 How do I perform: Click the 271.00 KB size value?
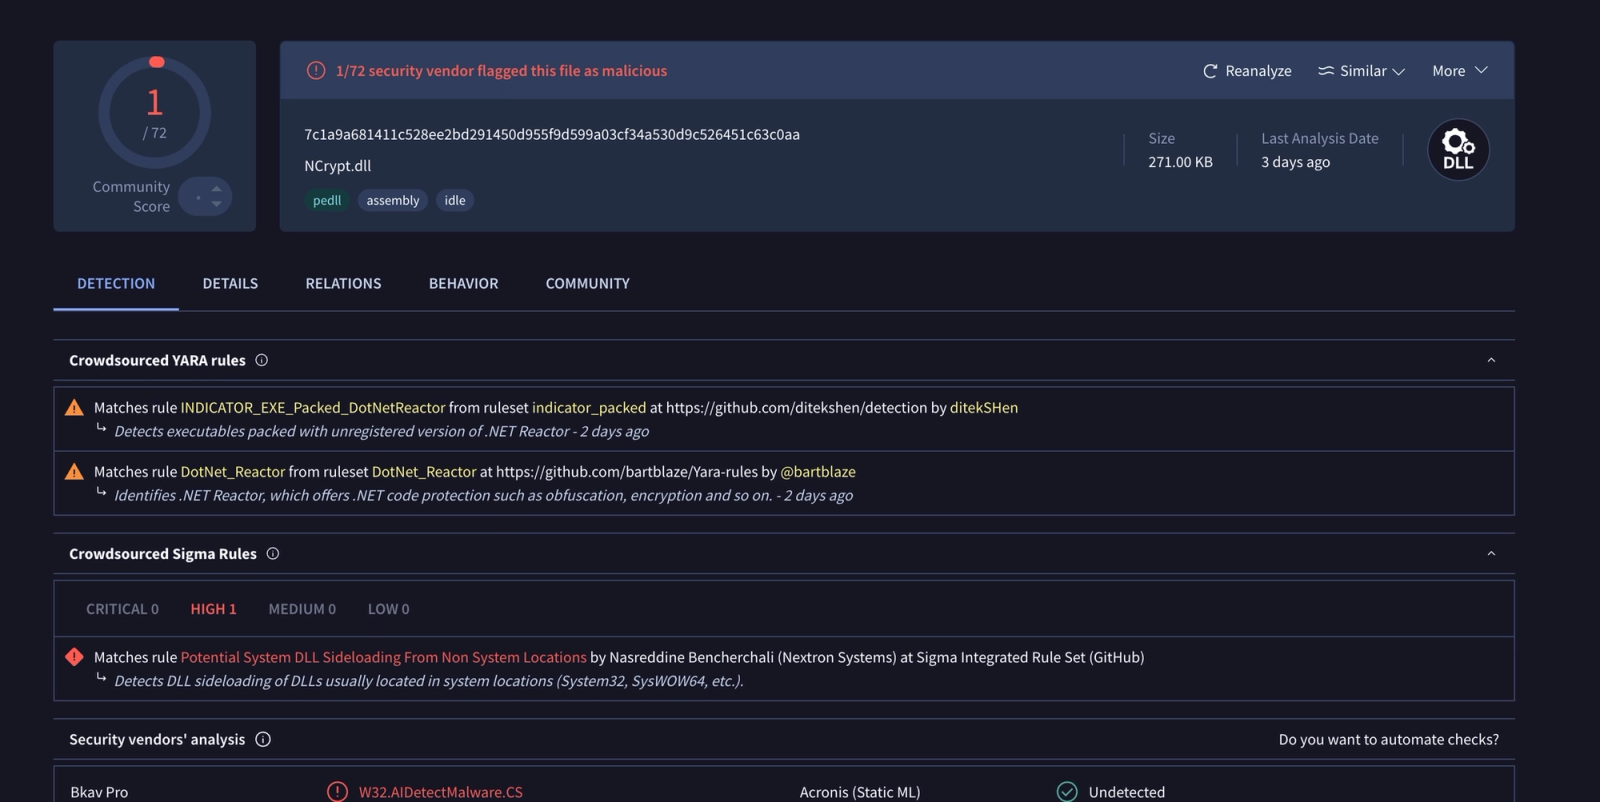pos(1180,162)
